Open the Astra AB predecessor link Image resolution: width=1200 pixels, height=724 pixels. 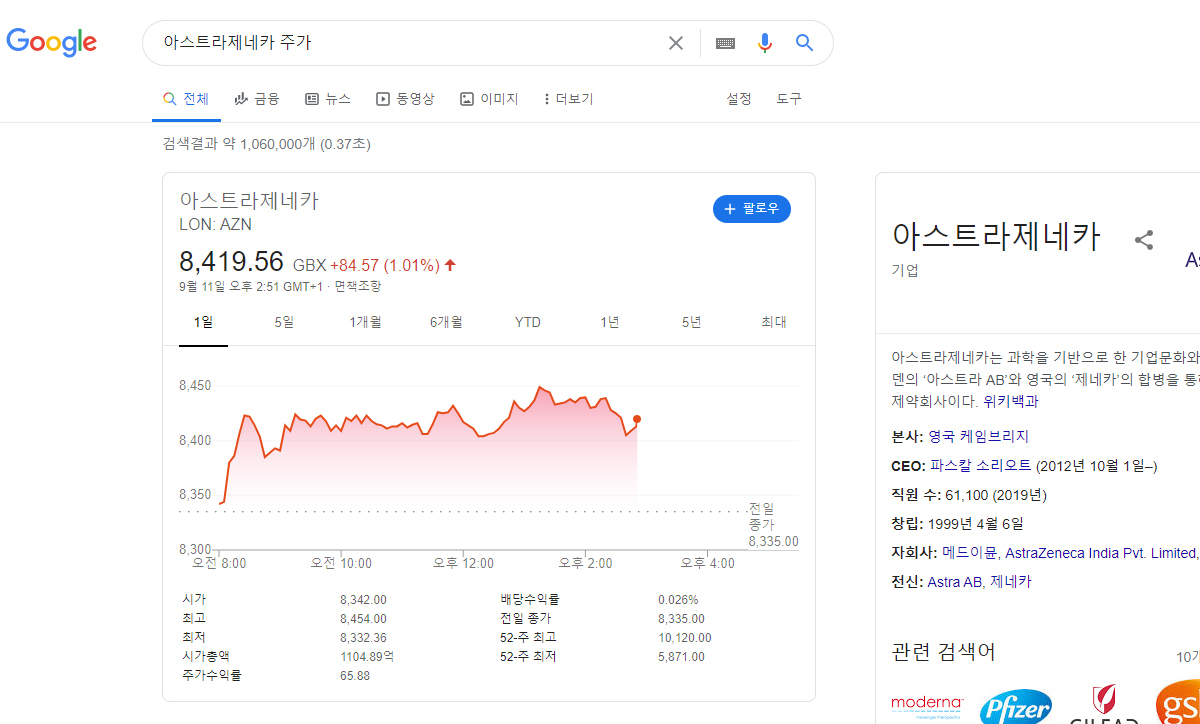[955, 582]
